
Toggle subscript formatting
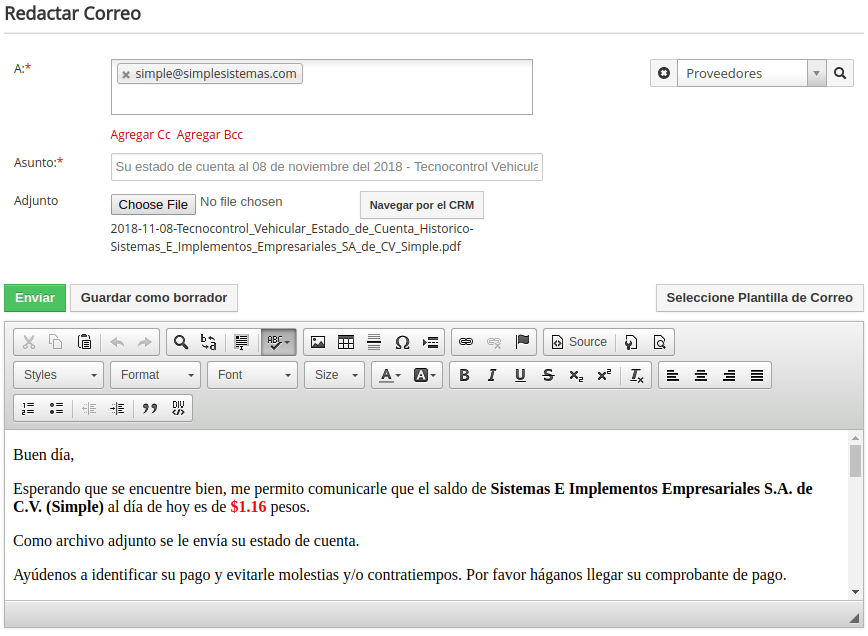pos(576,375)
